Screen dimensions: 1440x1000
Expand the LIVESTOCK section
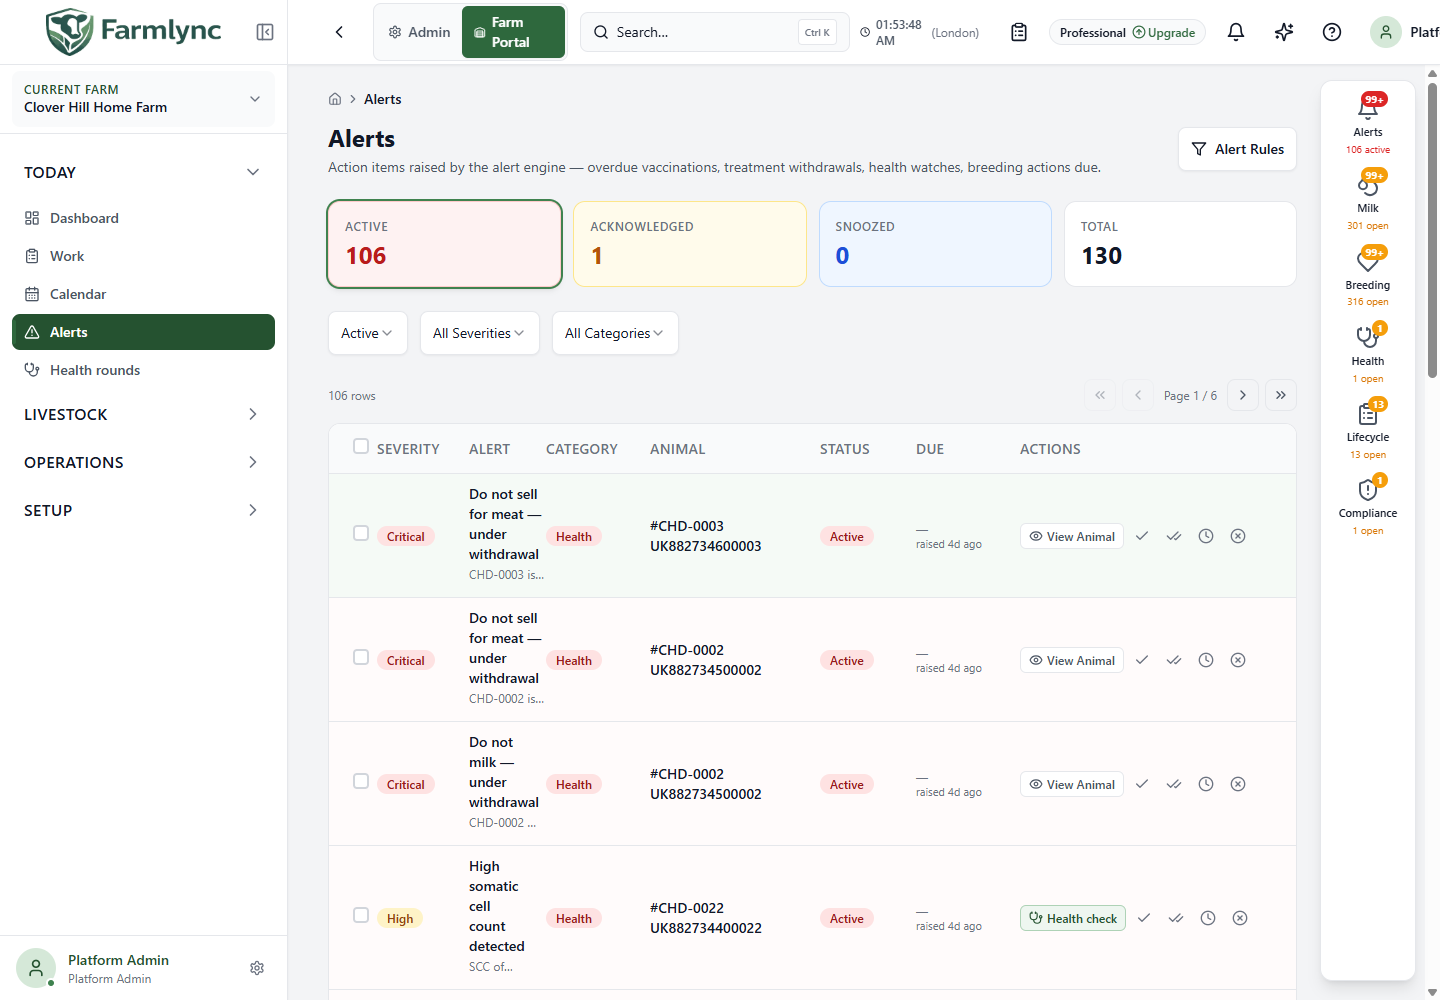click(x=143, y=414)
